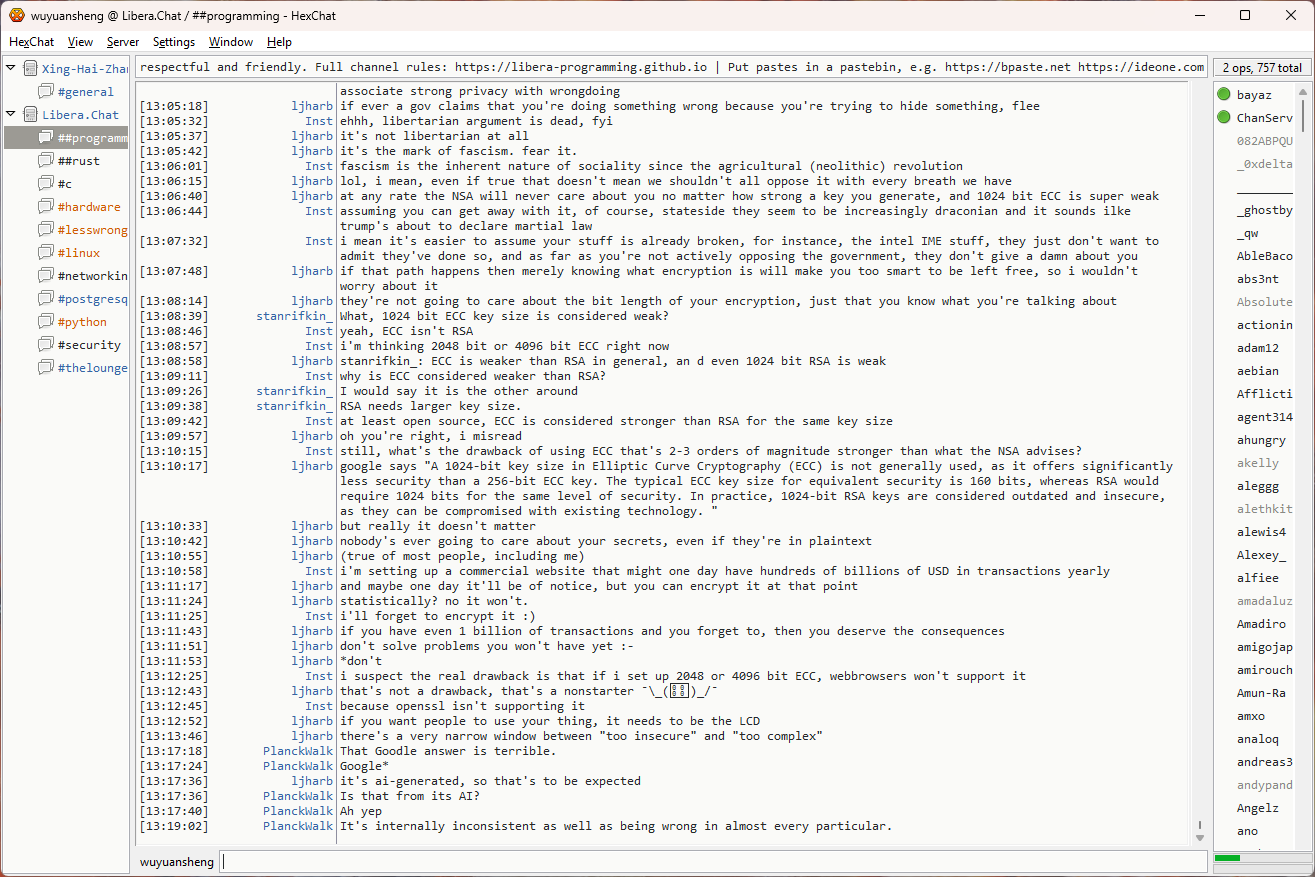Click the #general channel icon
This screenshot has height=877, width=1315.
(x=46, y=92)
